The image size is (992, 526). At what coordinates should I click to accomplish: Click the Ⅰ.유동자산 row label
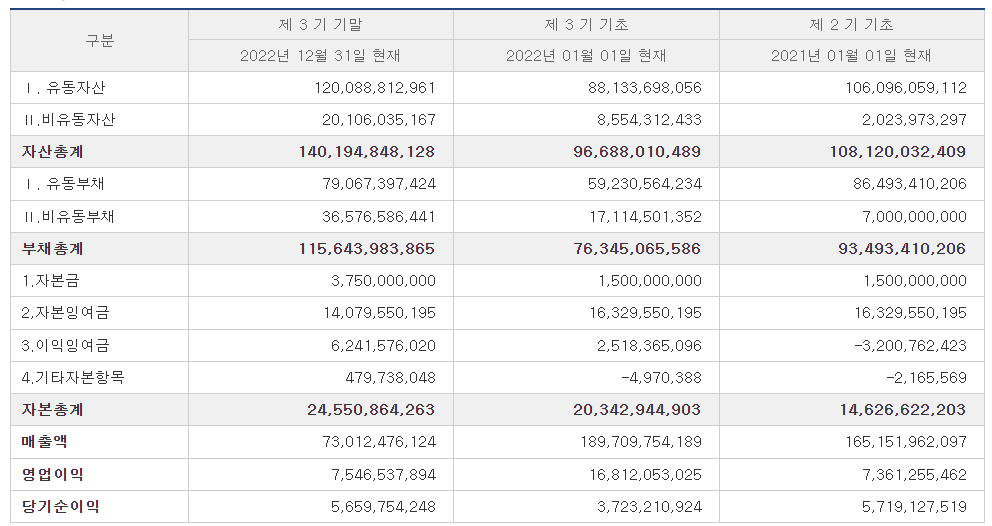(64, 88)
